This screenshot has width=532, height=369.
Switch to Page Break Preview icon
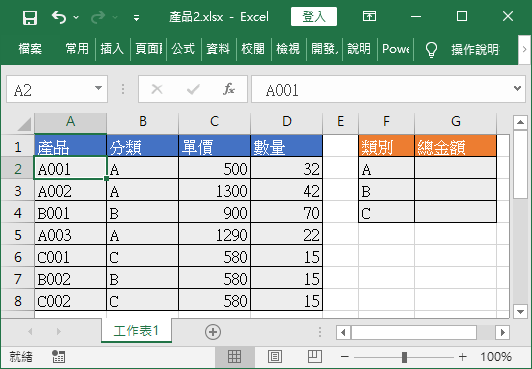315,356
